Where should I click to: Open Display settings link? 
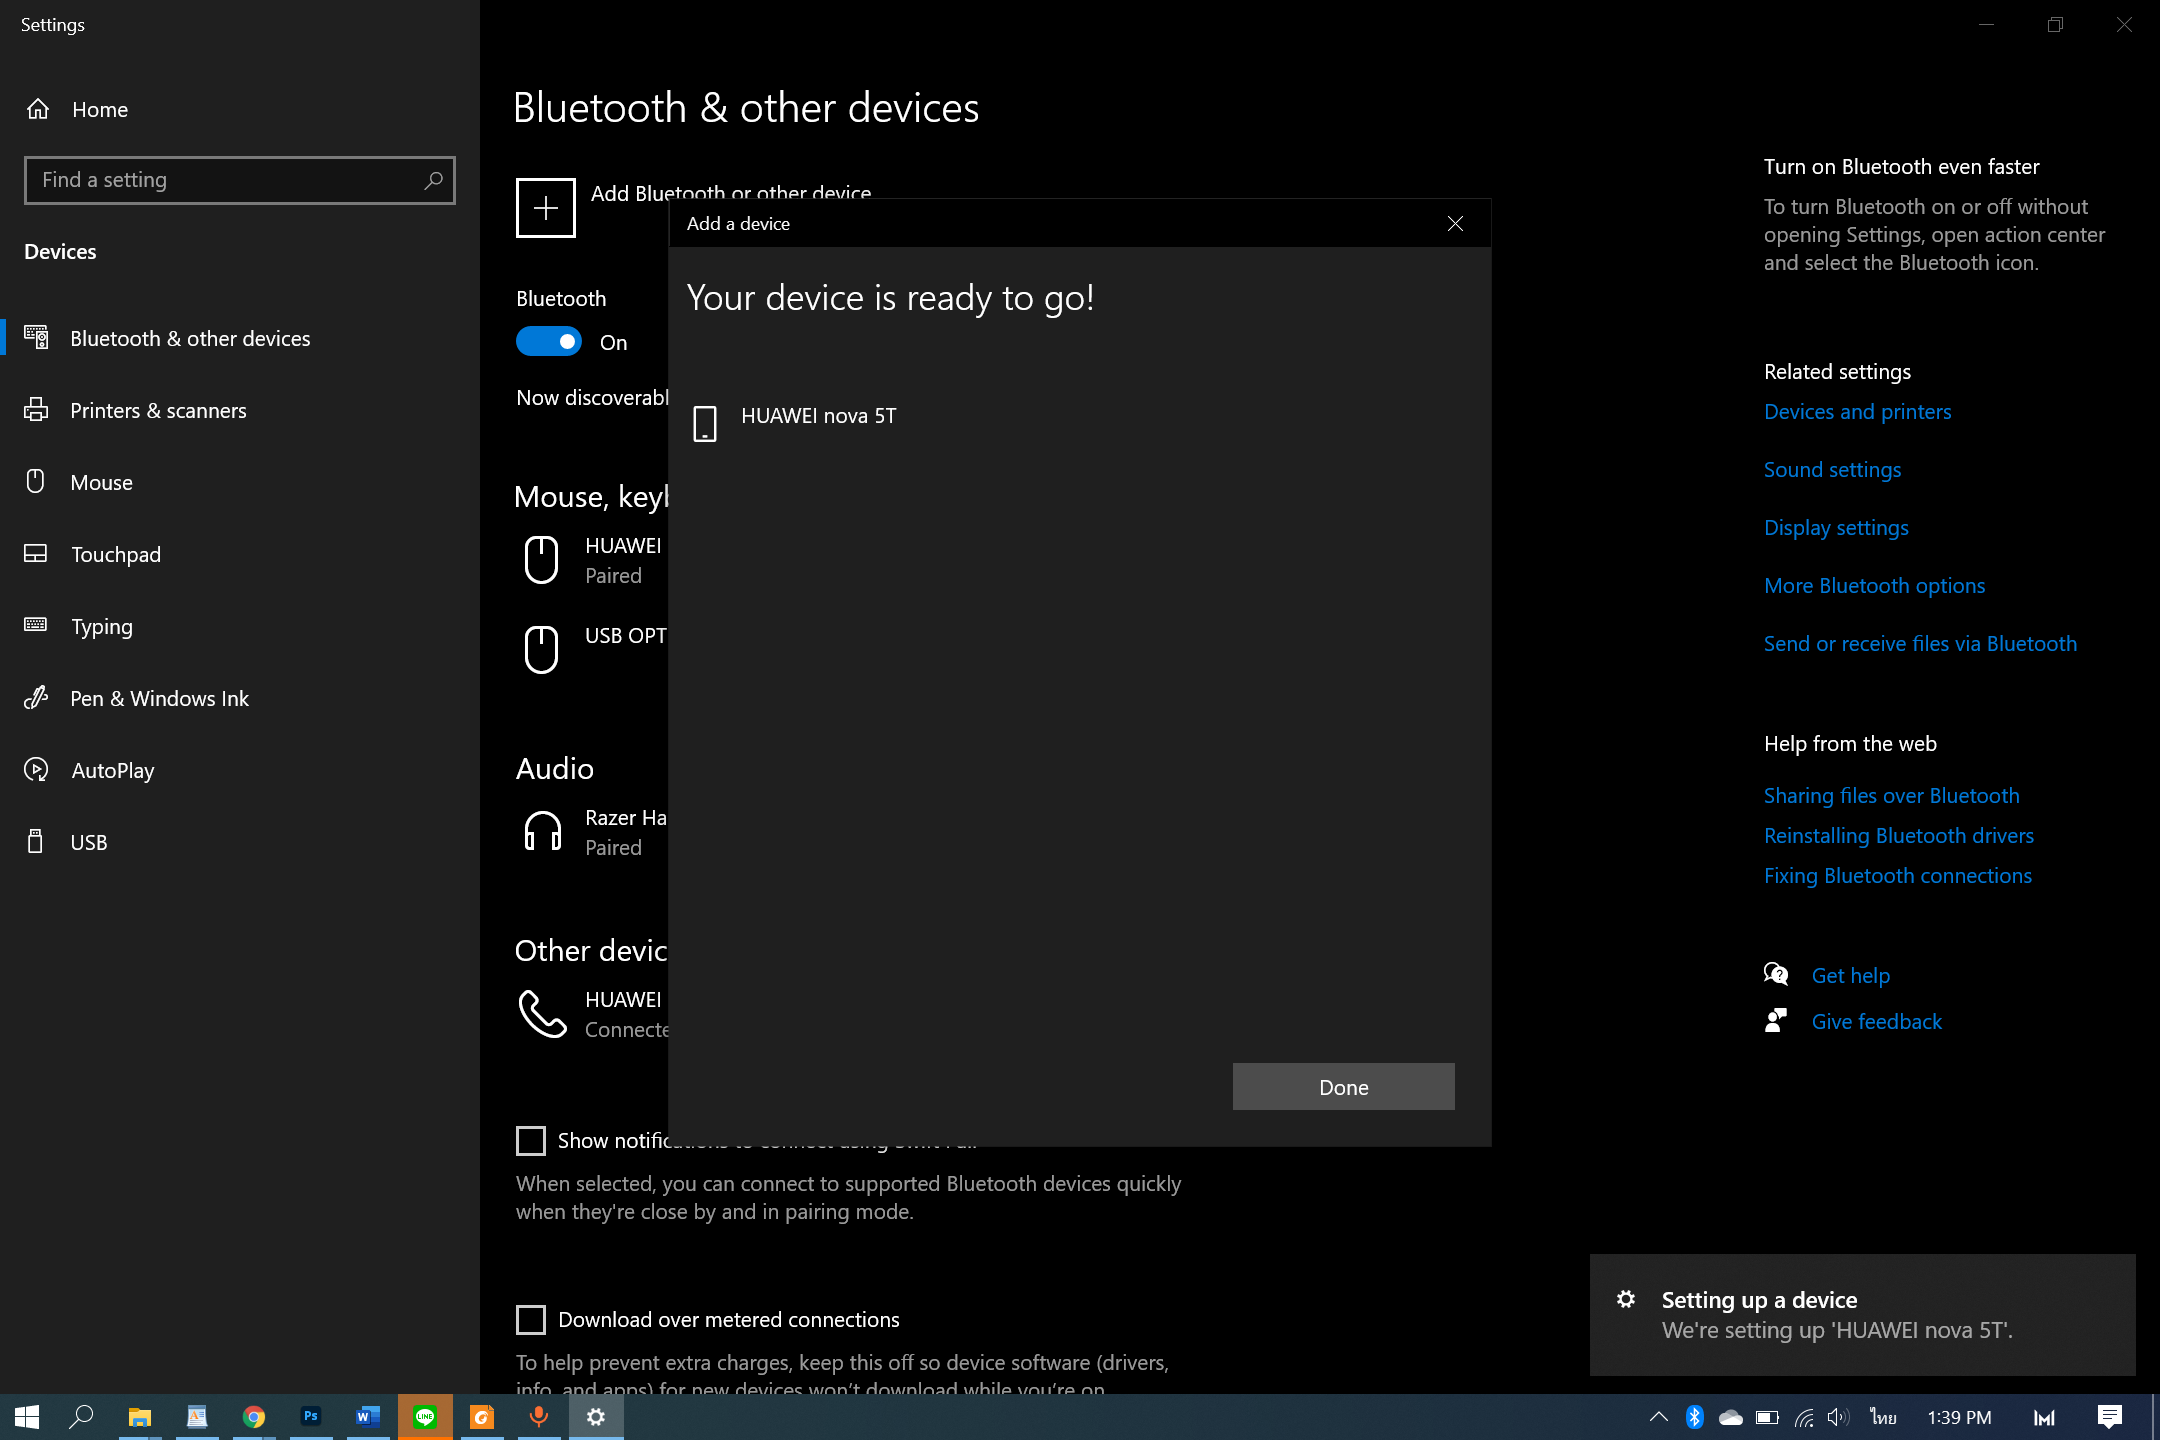1836,528
